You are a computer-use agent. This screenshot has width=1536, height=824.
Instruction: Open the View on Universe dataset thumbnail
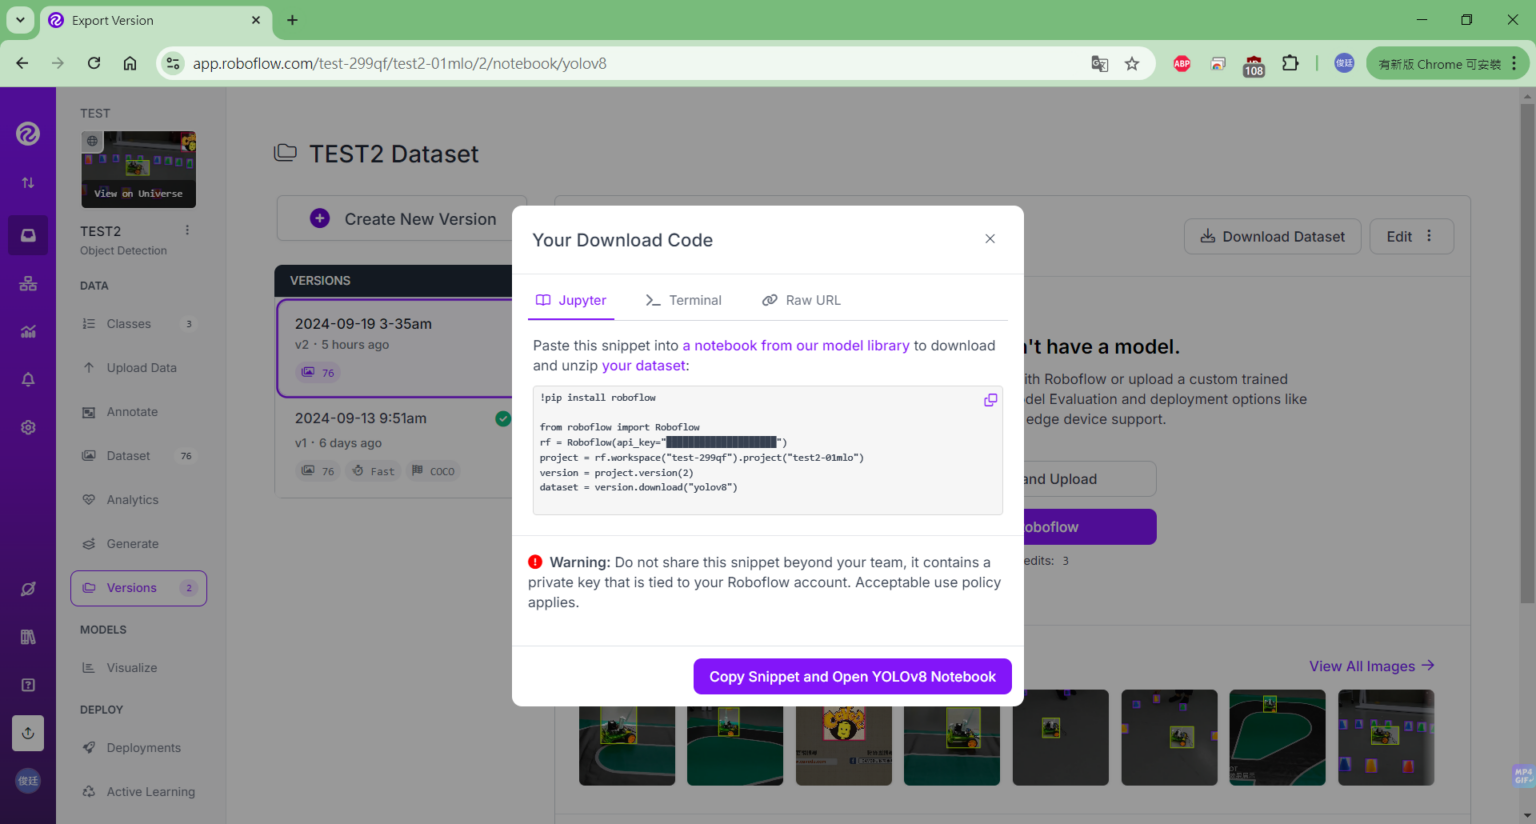(138, 168)
